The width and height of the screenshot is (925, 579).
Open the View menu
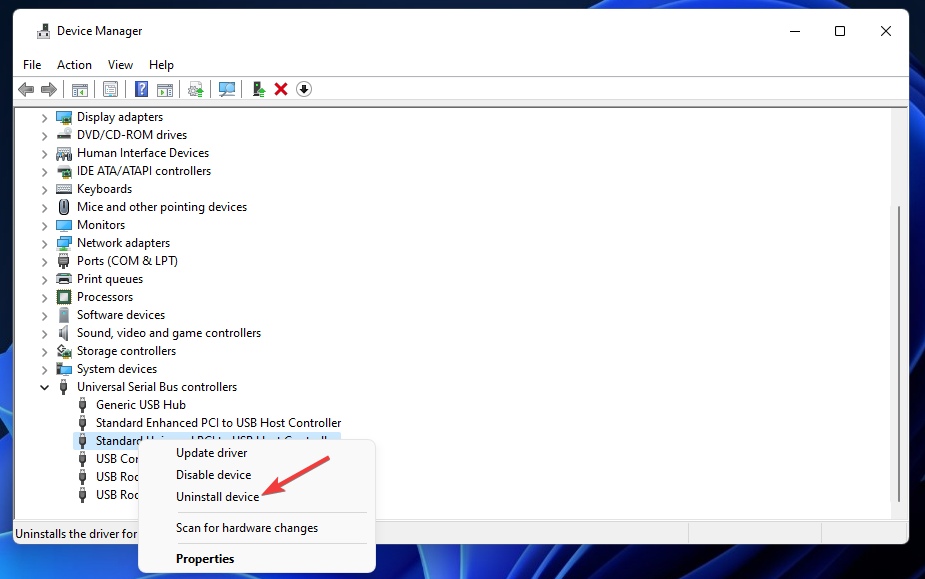[x=120, y=64]
